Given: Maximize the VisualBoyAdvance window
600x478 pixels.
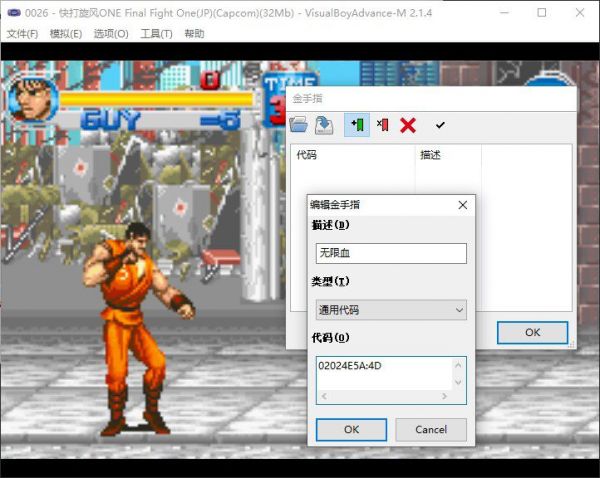Looking at the screenshot, I should [x=542, y=13].
